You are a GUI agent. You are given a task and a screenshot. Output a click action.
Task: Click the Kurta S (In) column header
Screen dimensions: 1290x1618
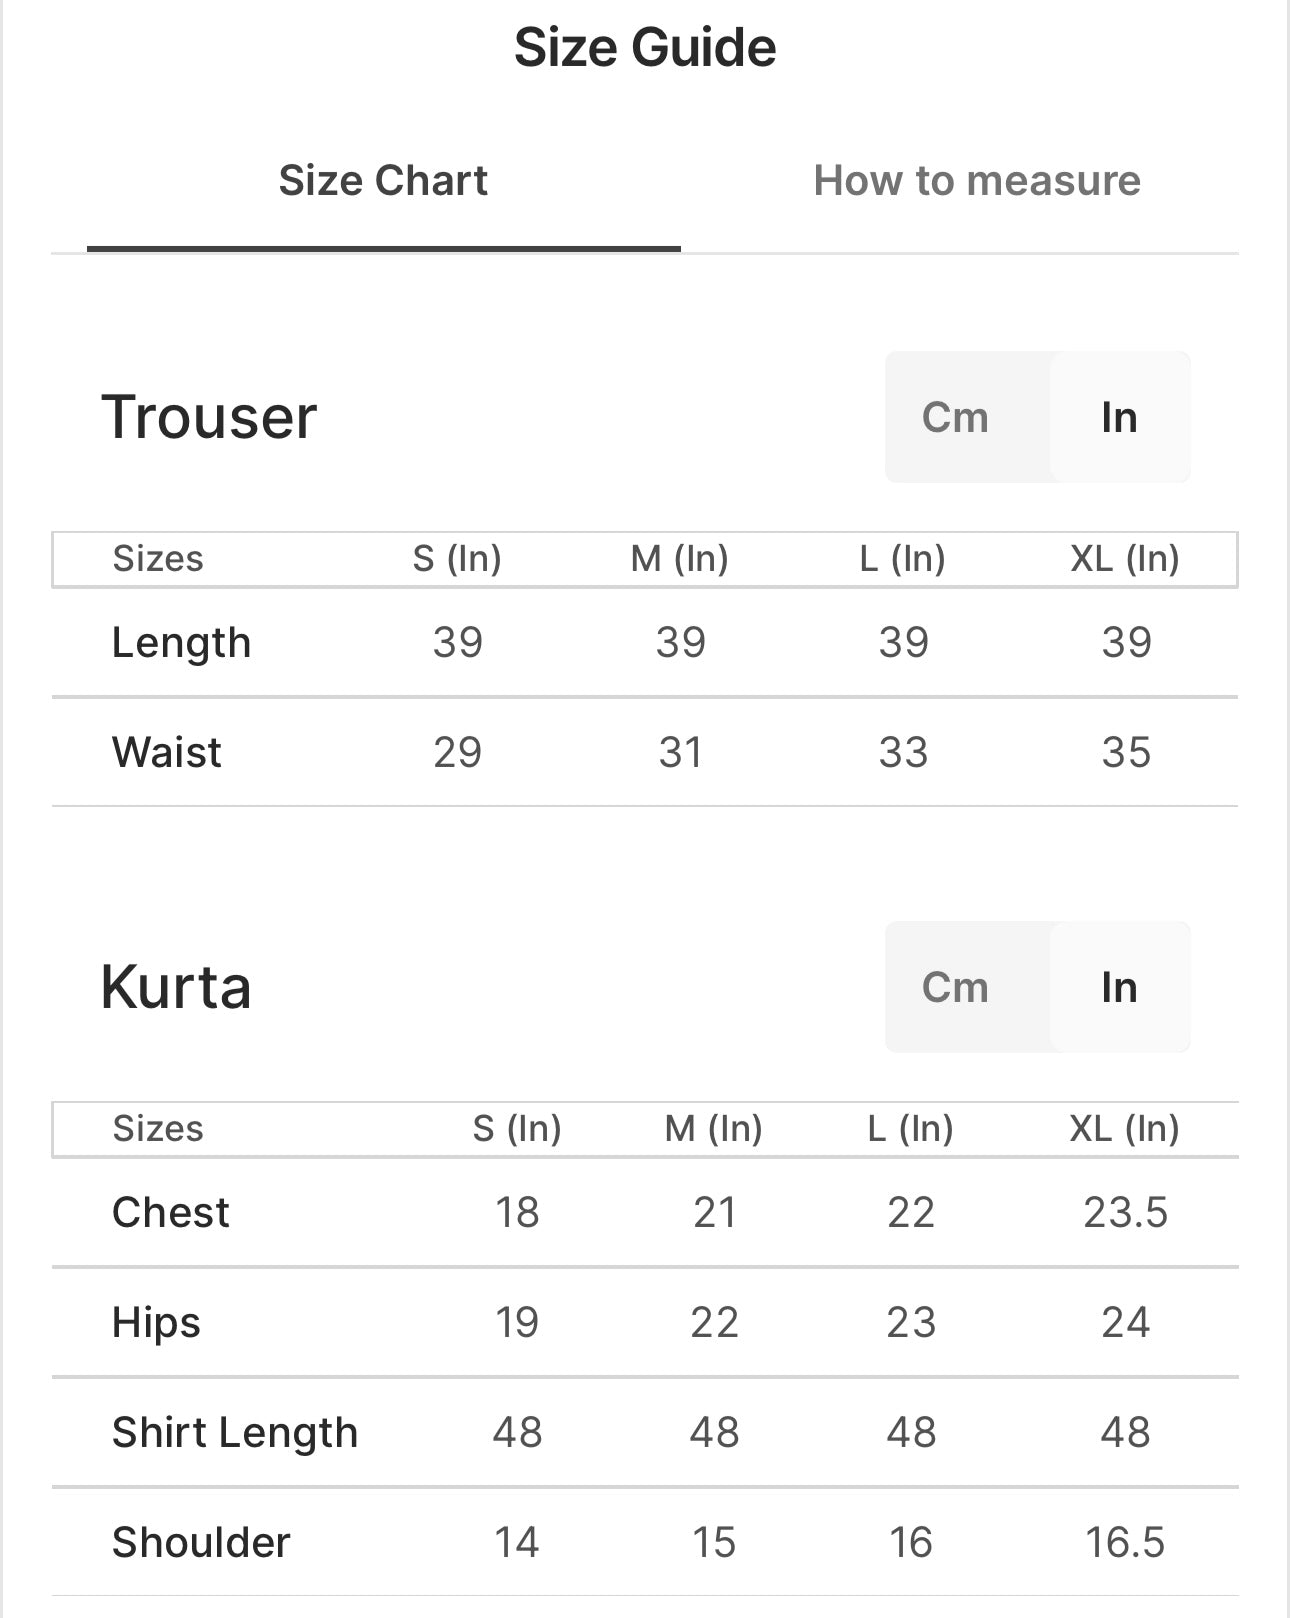[x=517, y=1128]
